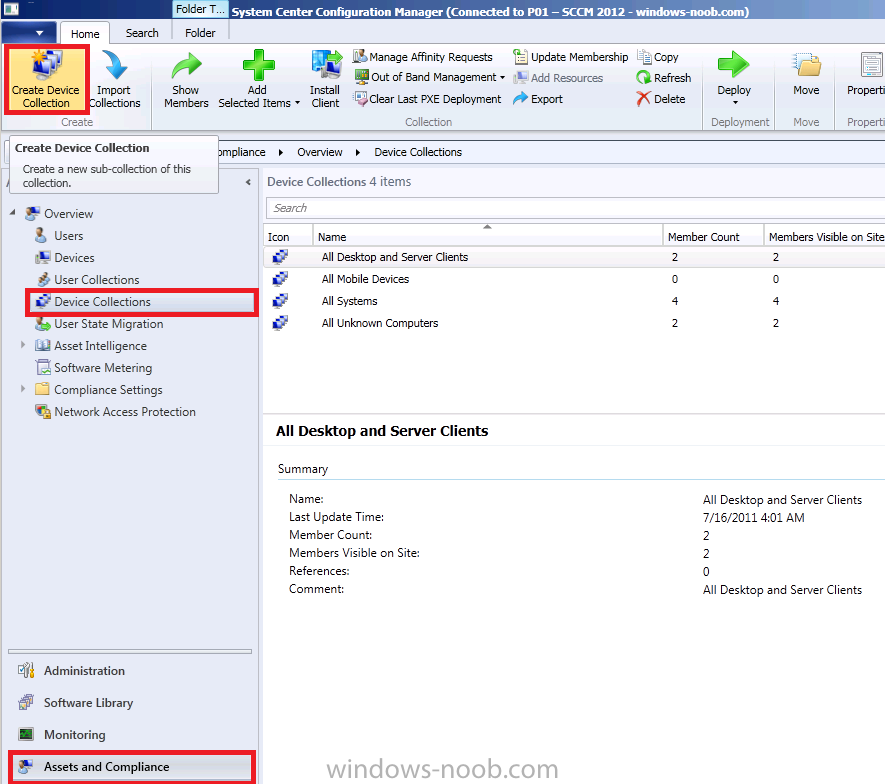Click the Members Visible on Site header
This screenshot has width=885, height=784.
coord(825,237)
